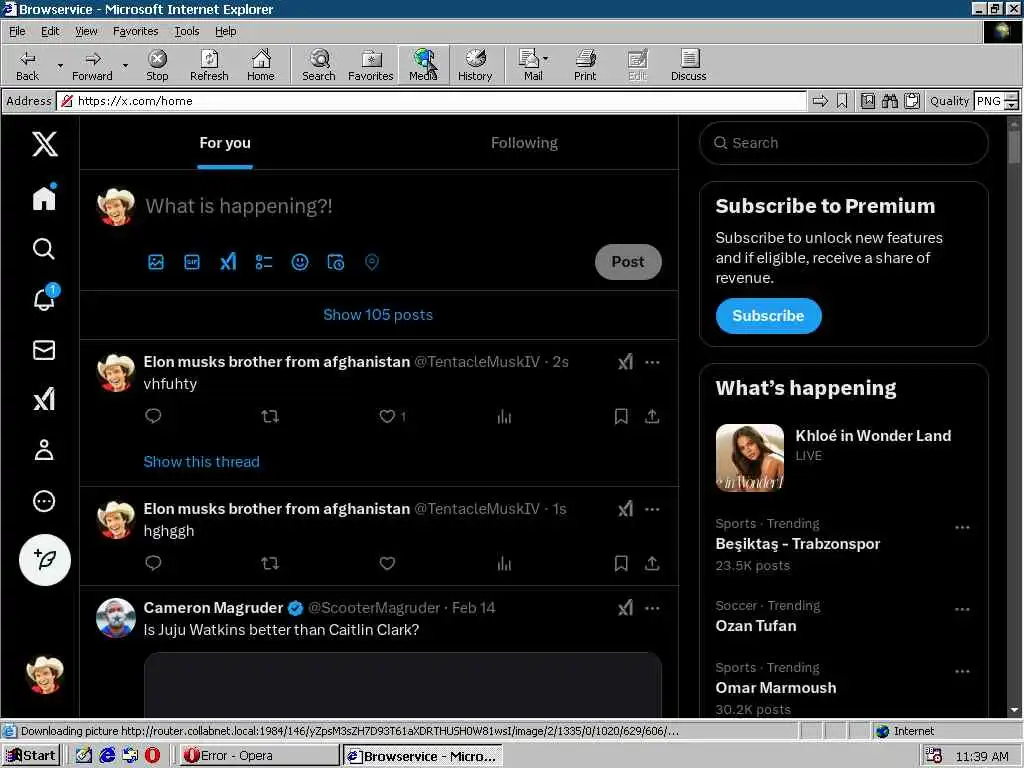This screenshot has height=768, width=1024.
Task: Print the page via Print button
Action: pyautogui.click(x=585, y=65)
